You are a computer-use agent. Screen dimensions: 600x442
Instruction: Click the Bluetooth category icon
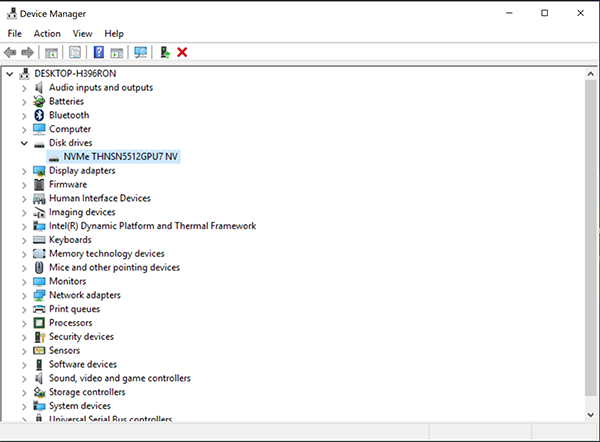click(x=39, y=115)
